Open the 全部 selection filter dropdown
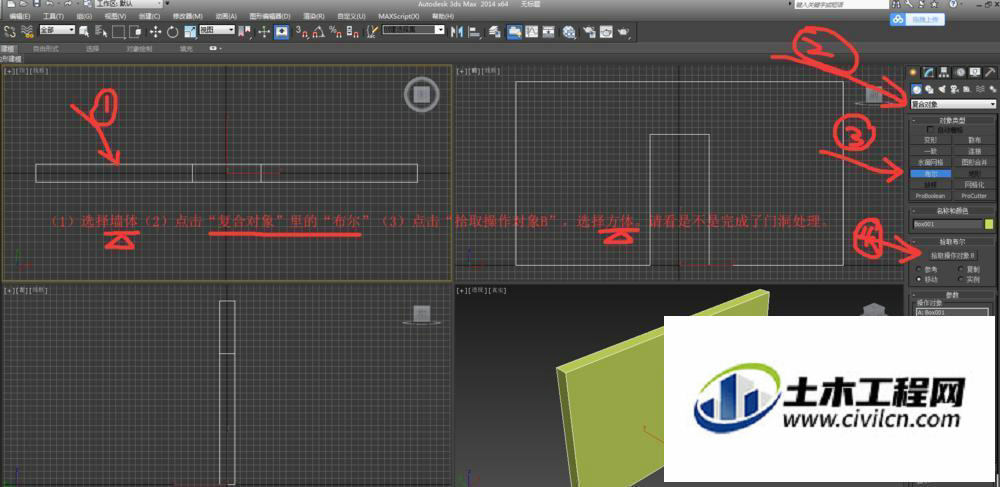 (x=57, y=30)
